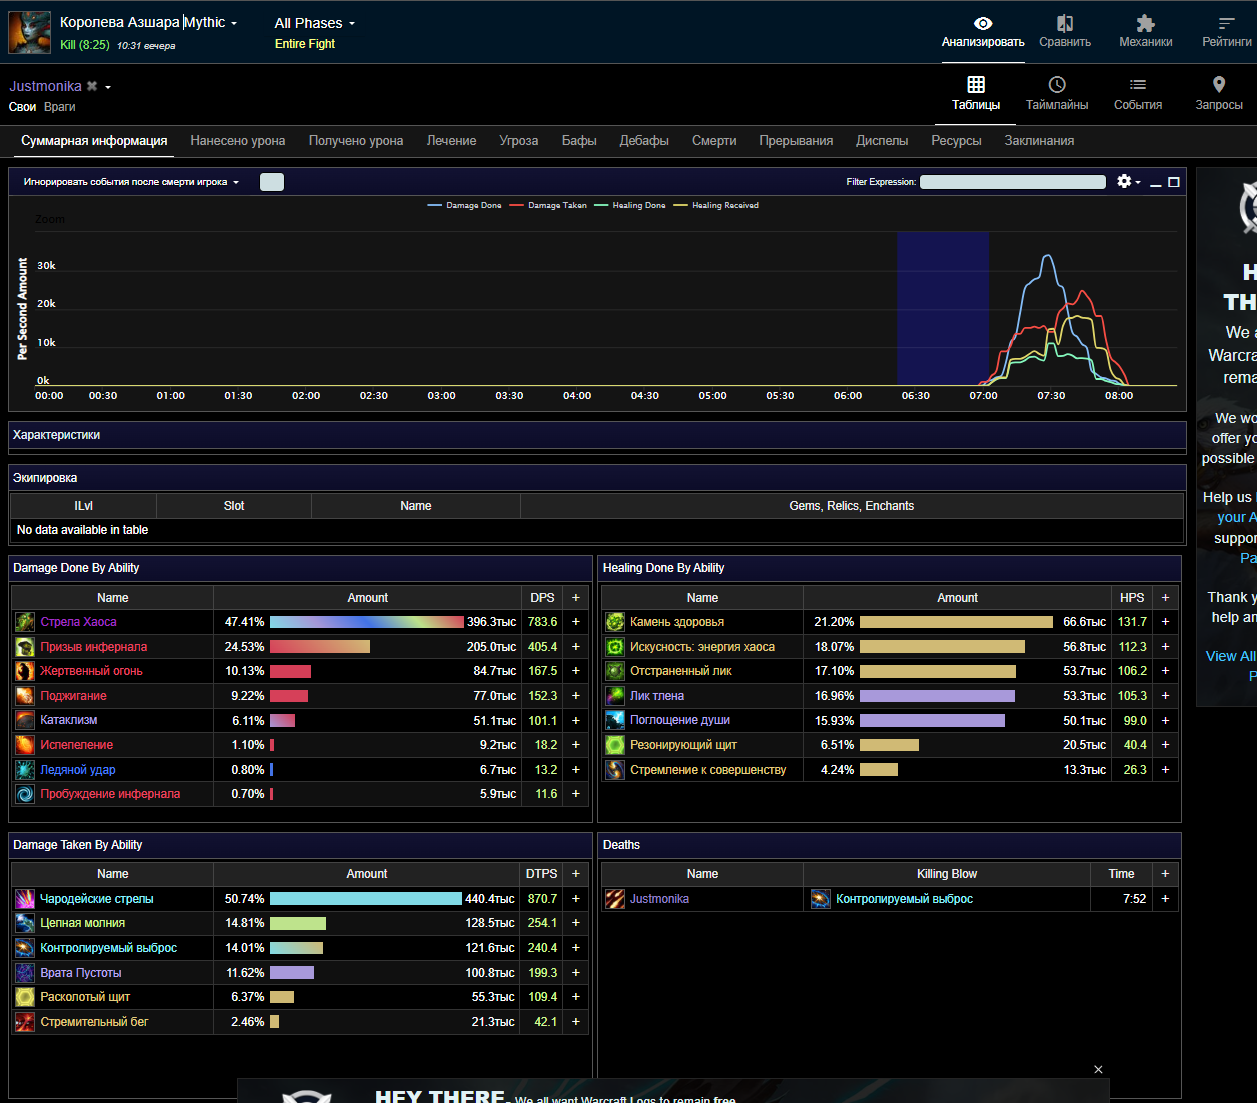Expand the All Phases dropdown
The height and width of the screenshot is (1103, 1257).
point(314,23)
